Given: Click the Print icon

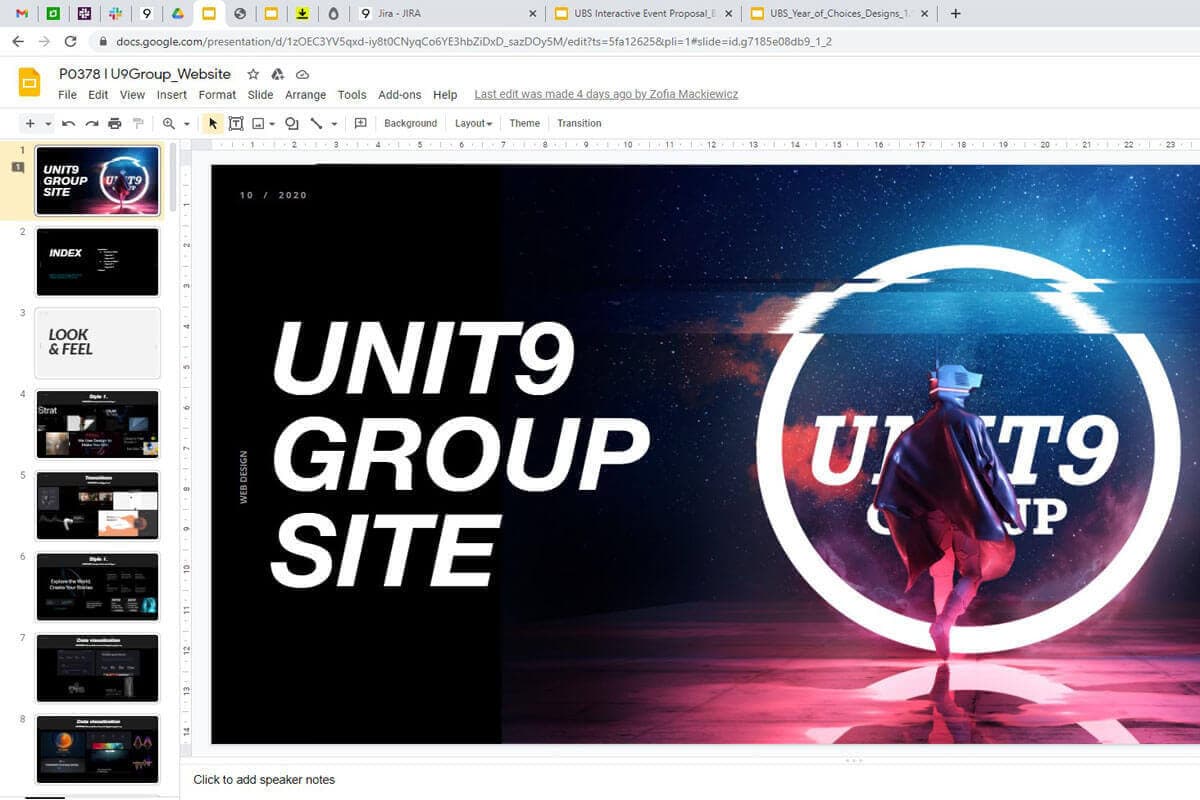Looking at the screenshot, I should [x=115, y=123].
